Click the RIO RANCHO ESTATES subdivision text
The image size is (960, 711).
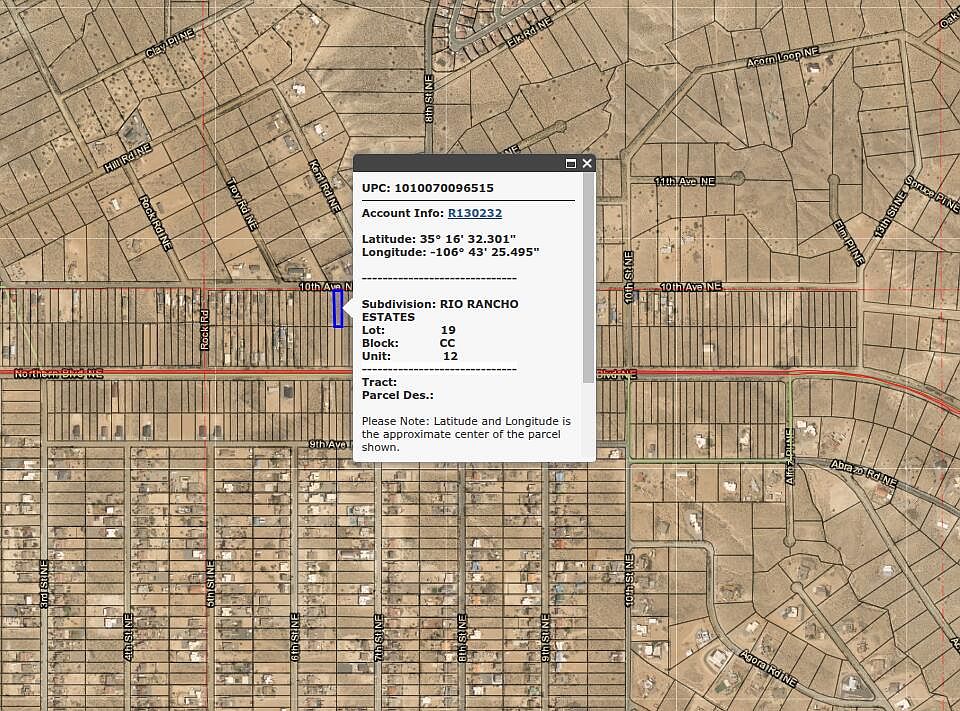(x=440, y=310)
